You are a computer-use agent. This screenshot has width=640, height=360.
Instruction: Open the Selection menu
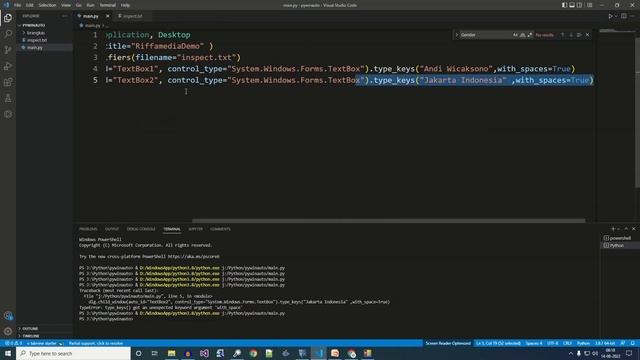click(x=47, y=5)
